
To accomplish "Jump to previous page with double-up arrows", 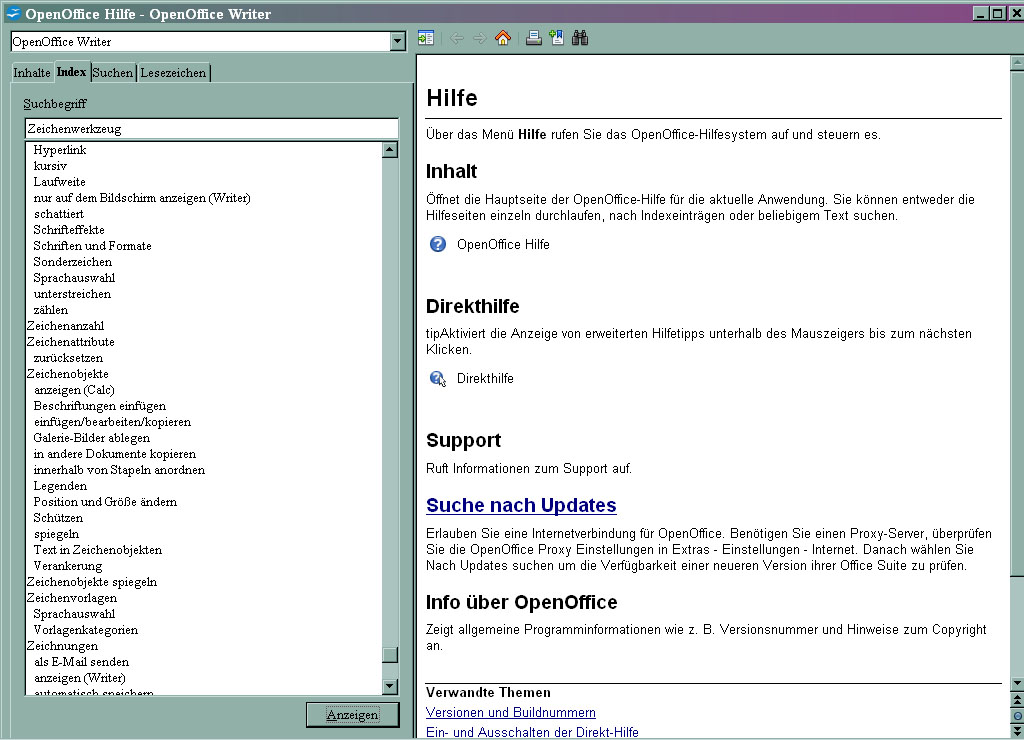I will point(1017,701).
